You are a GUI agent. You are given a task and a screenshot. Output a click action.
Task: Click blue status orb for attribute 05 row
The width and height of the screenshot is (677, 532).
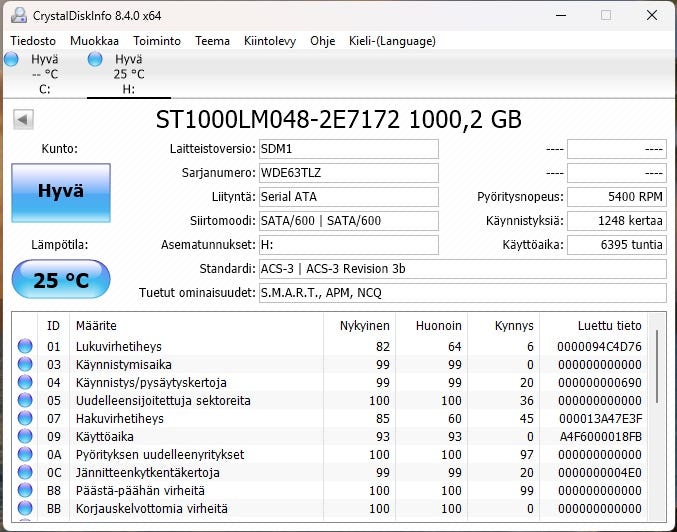click(25, 400)
